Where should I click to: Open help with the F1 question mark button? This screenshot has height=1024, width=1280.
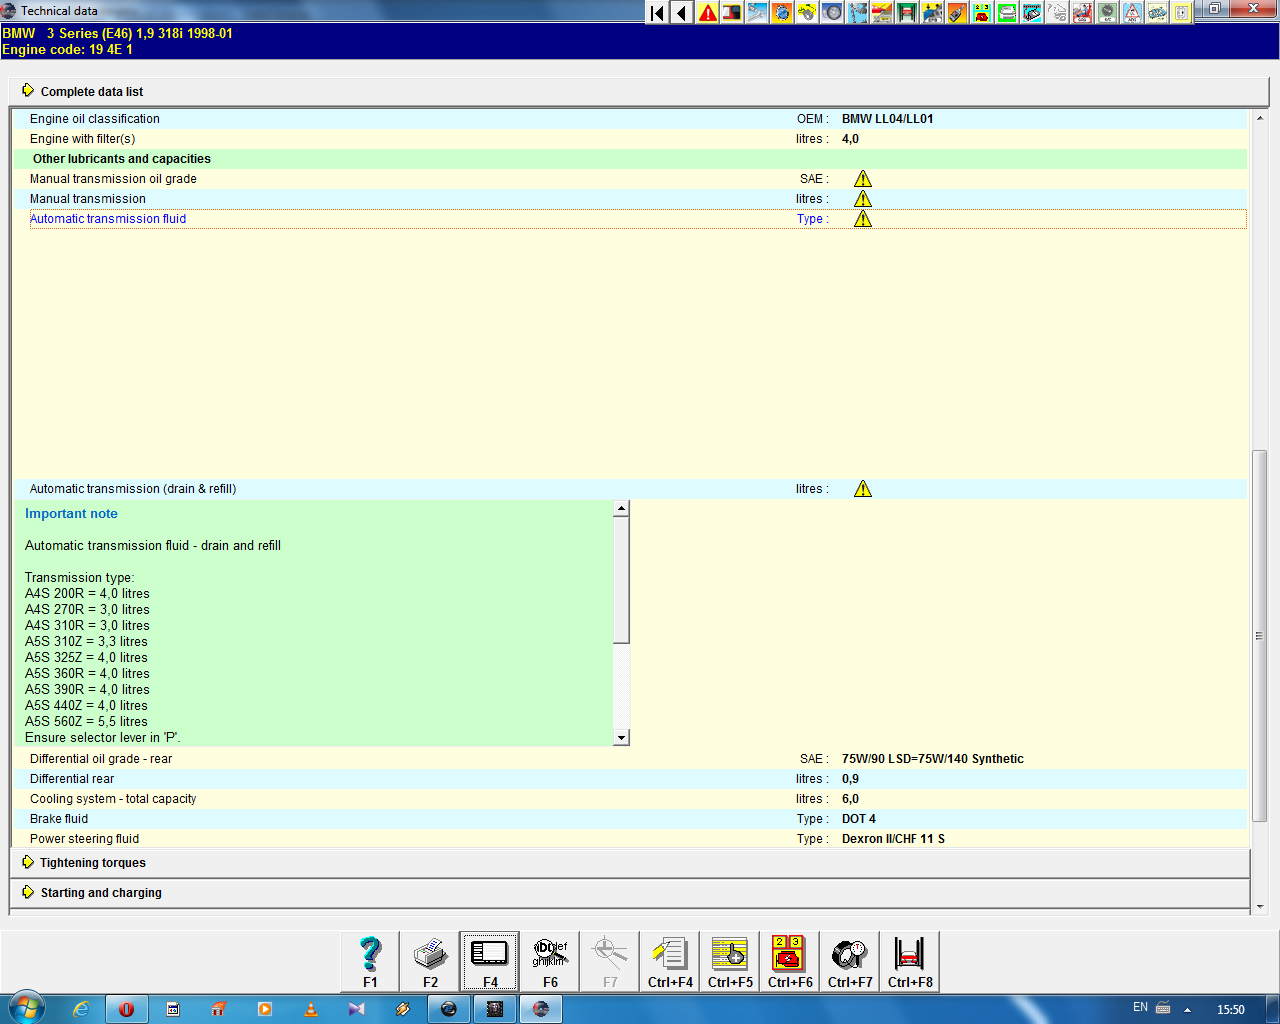(x=370, y=962)
